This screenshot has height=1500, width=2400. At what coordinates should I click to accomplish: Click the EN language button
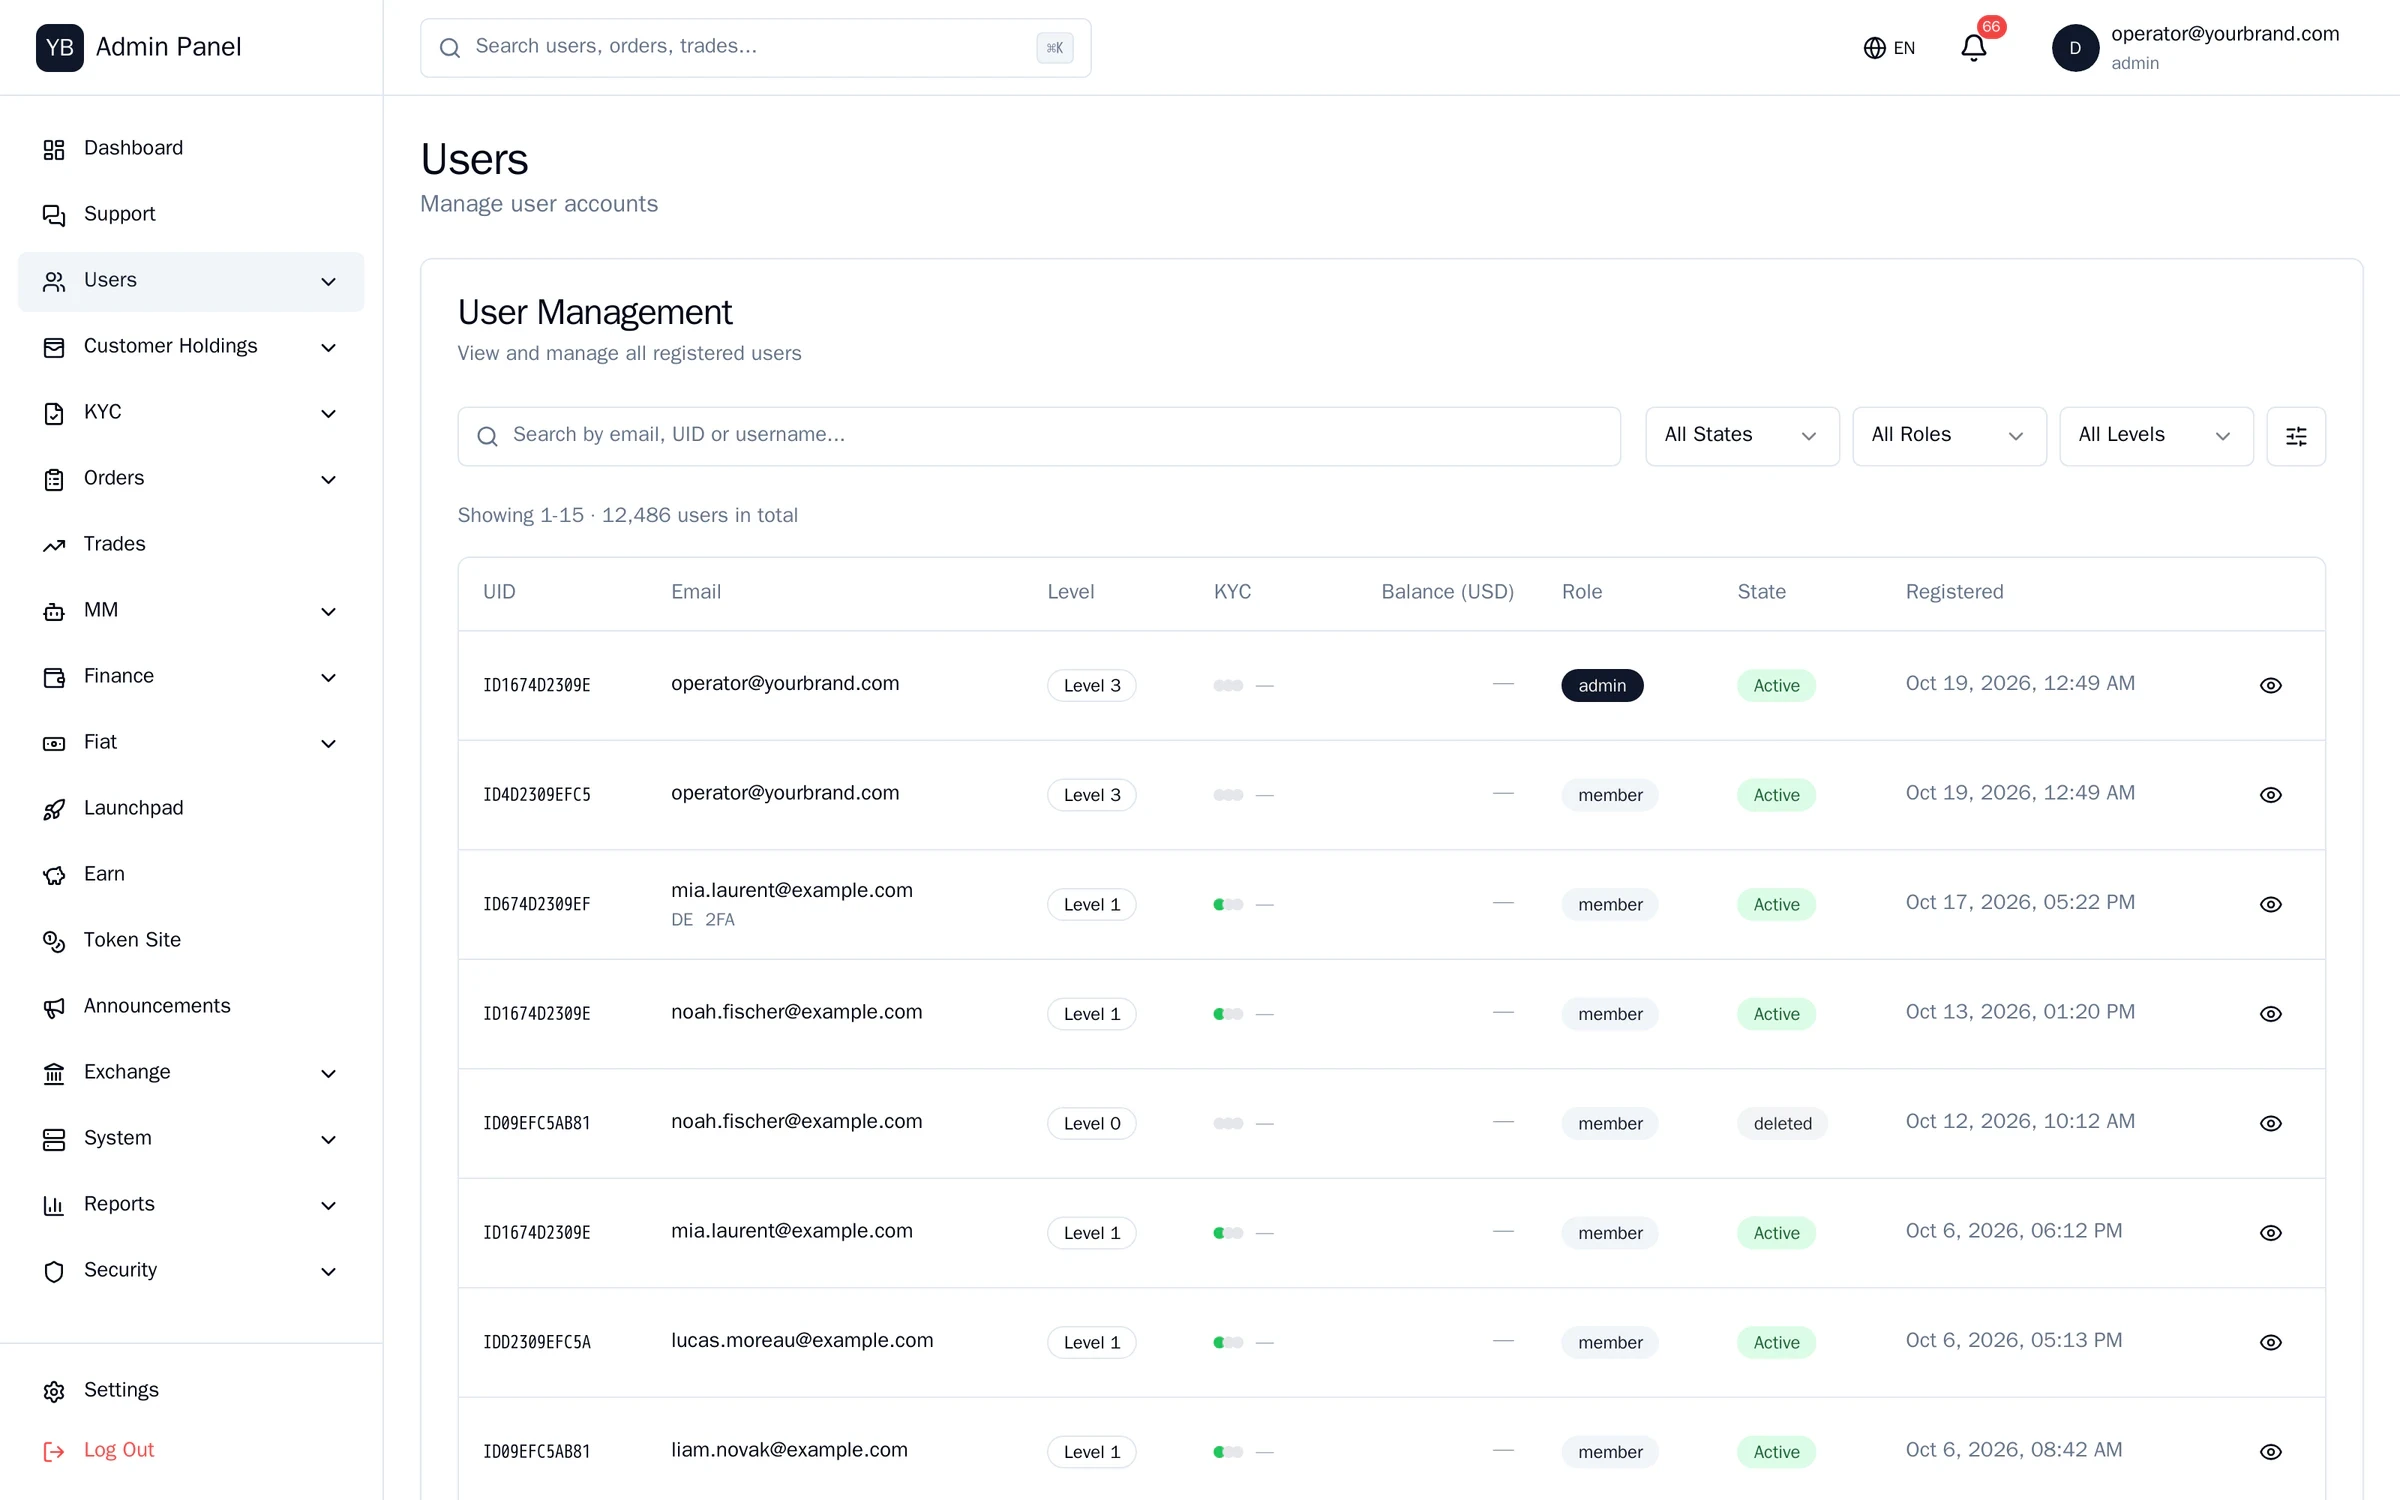(1889, 48)
